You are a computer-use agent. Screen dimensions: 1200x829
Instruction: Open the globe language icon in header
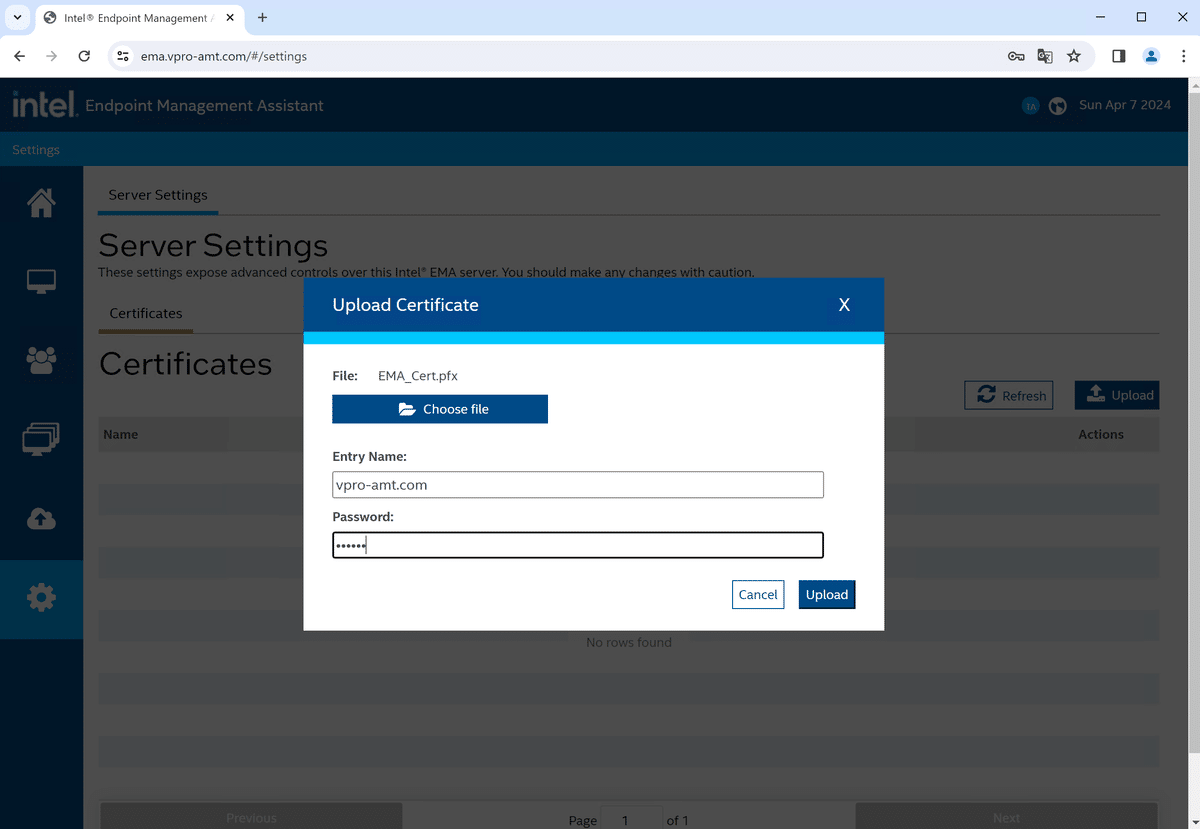point(1058,106)
